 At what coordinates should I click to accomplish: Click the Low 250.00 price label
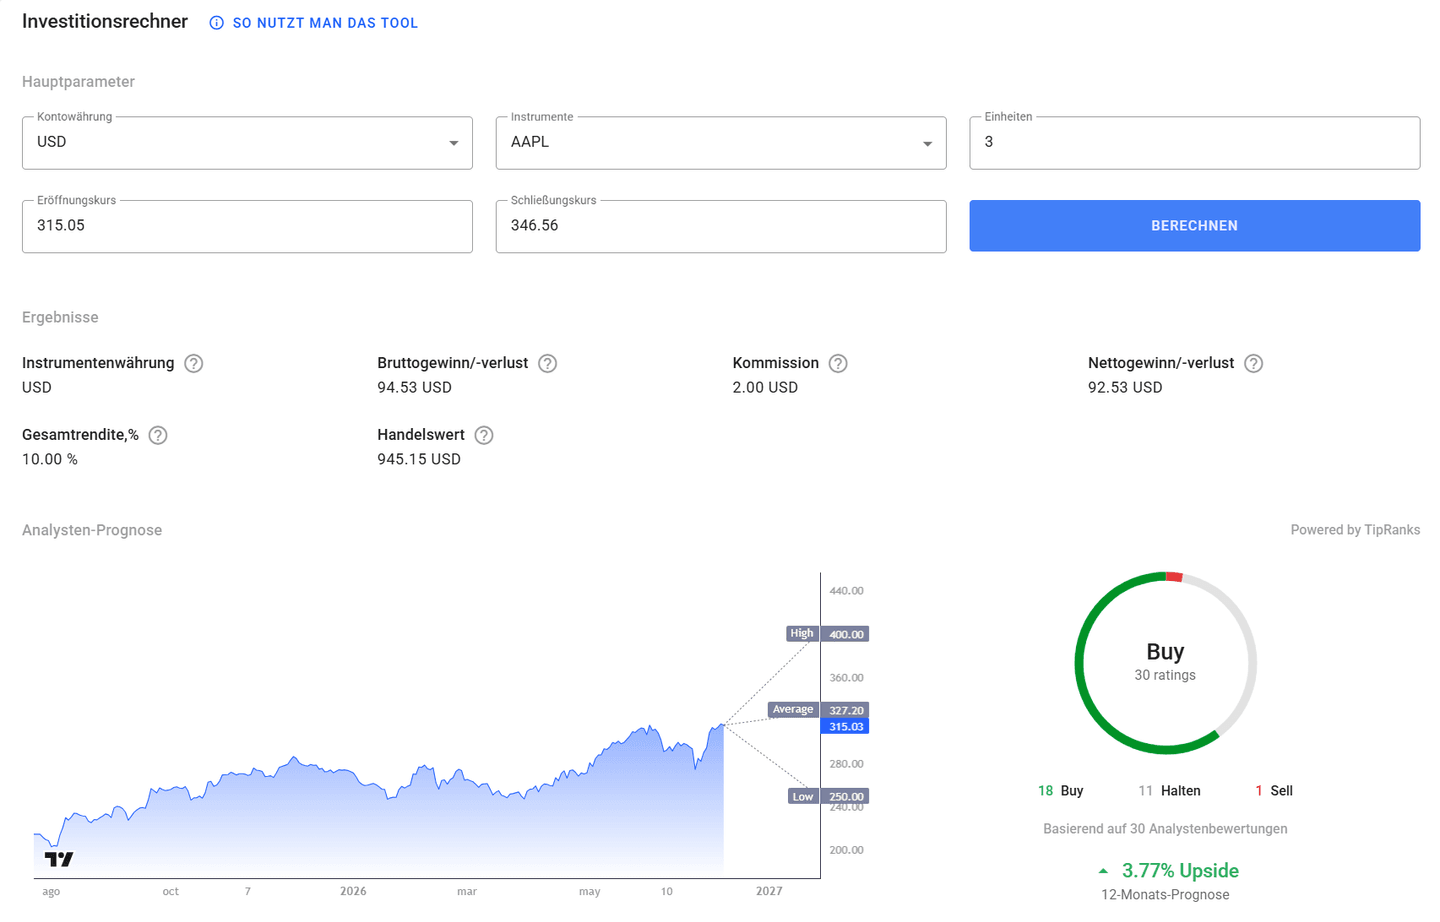coord(828,797)
